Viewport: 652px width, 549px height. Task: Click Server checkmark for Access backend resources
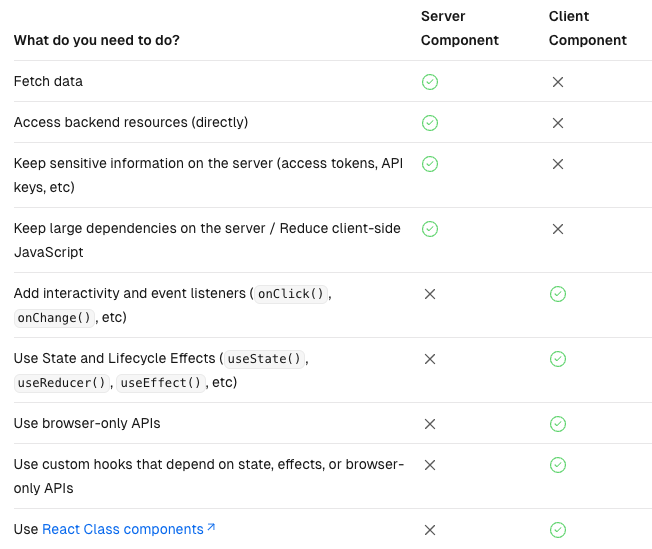[430, 123]
